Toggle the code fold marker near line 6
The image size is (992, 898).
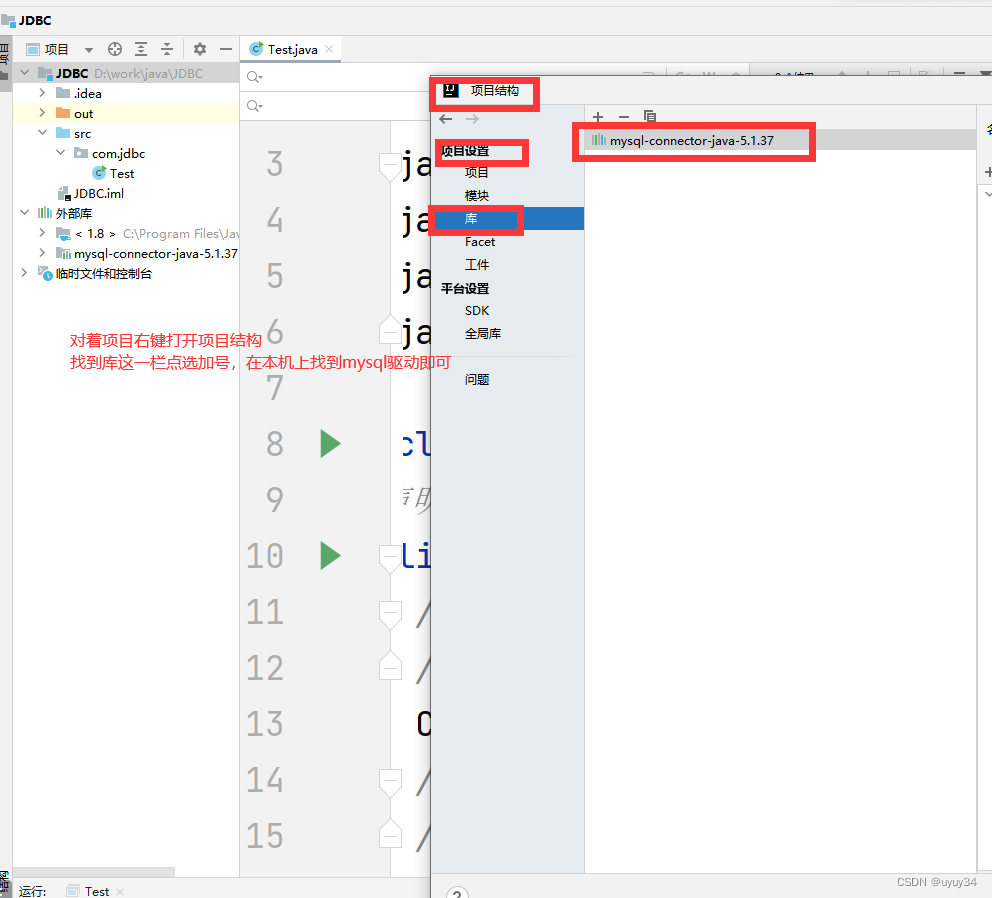coord(390,330)
